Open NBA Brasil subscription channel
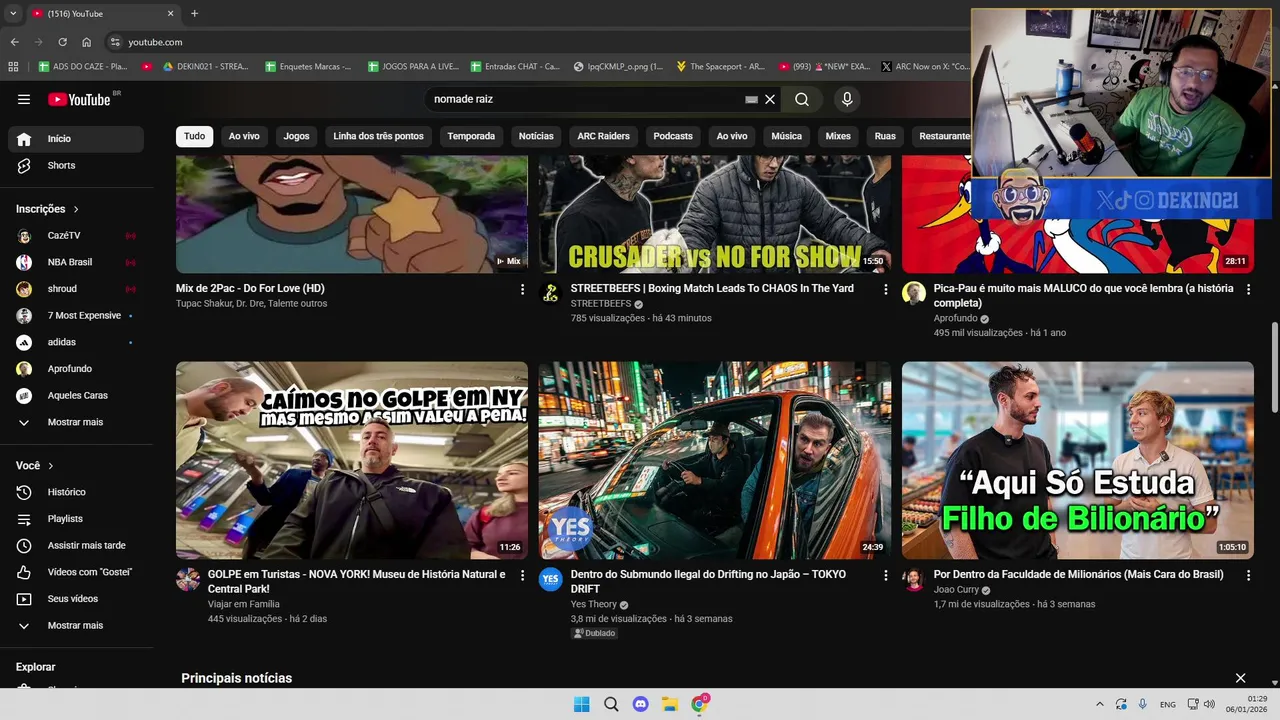This screenshot has height=720, width=1280. pos(76,262)
